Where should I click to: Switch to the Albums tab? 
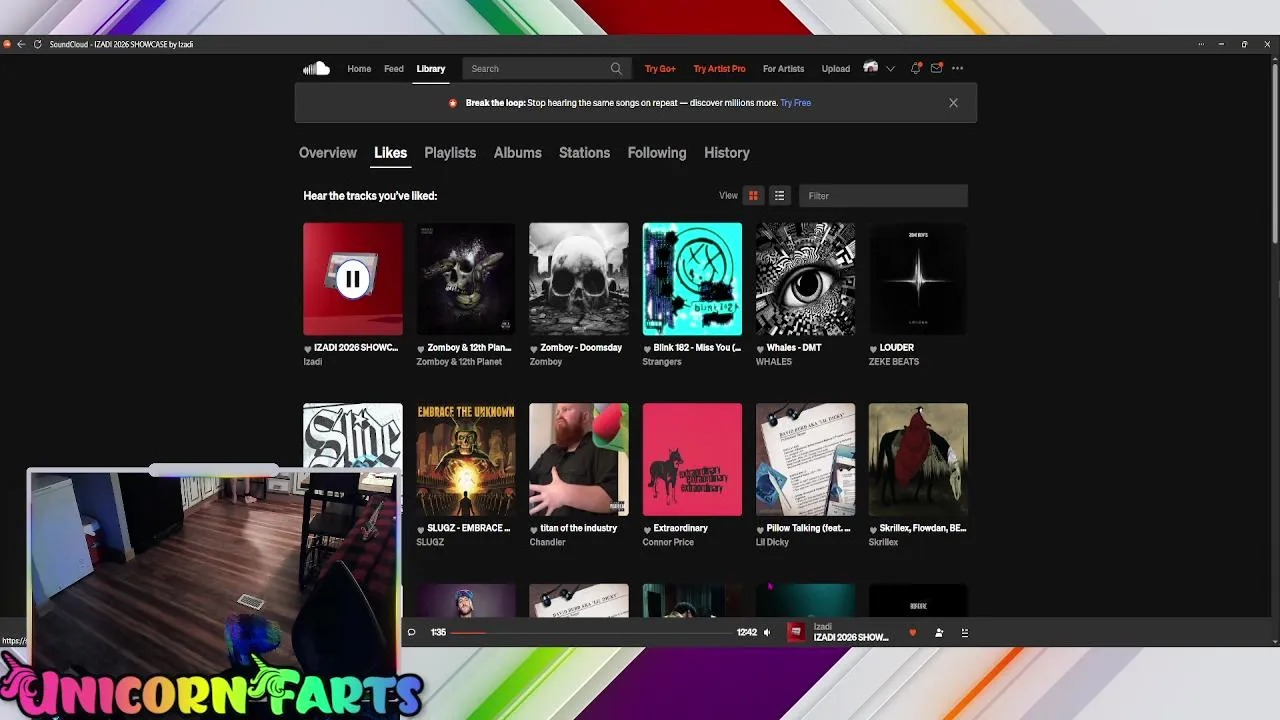click(x=517, y=153)
